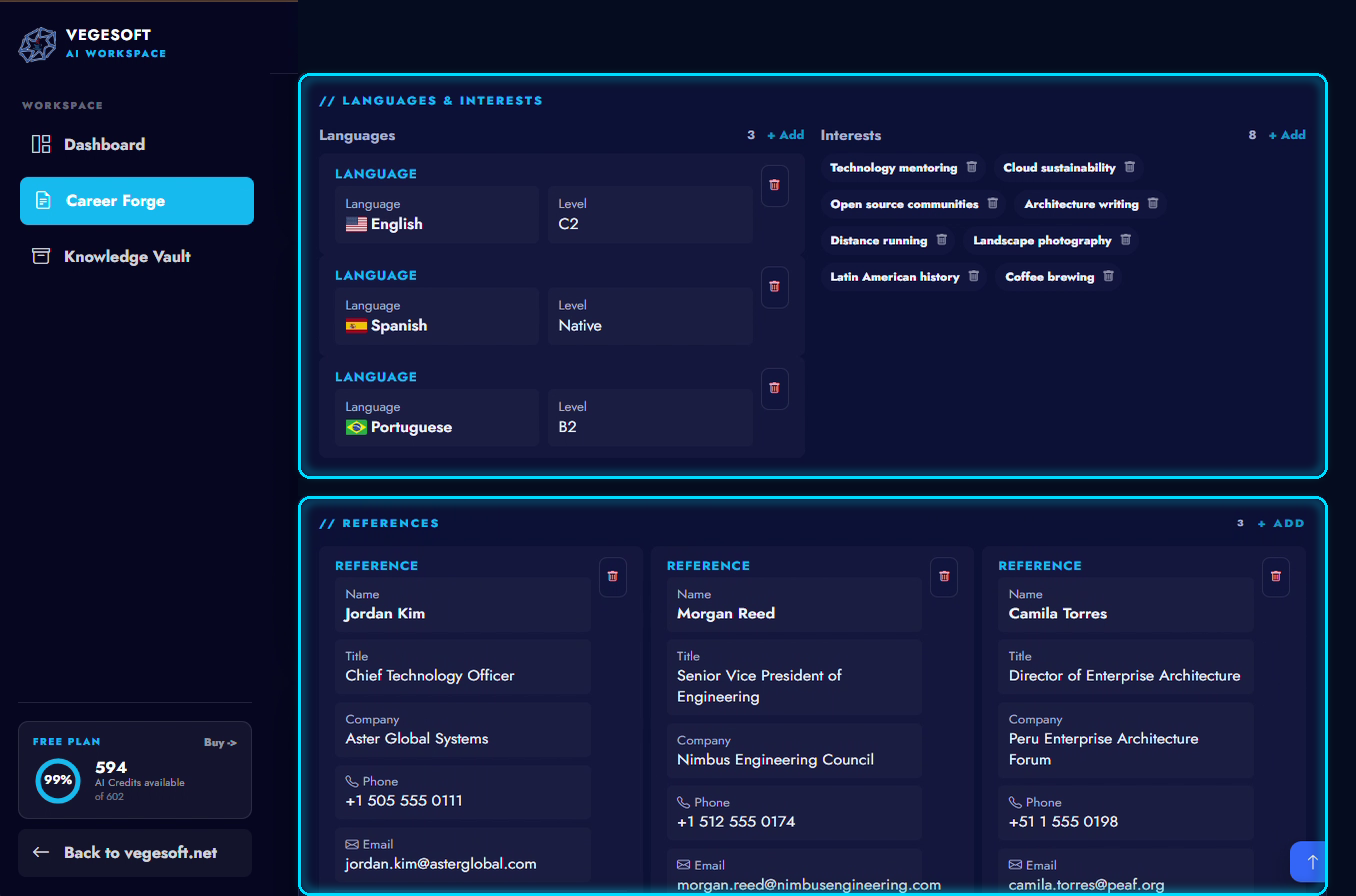Edit the Spanish language field
This screenshot has width=1356, height=896.
click(x=437, y=316)
